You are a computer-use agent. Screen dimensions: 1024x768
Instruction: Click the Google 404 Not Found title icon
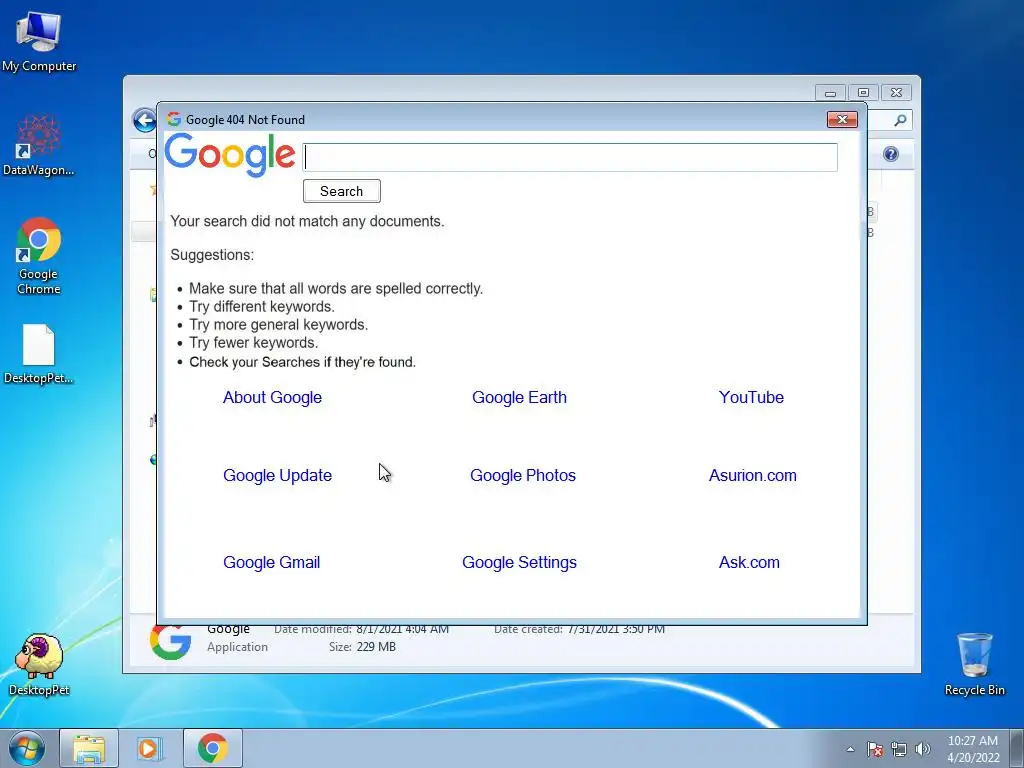[174, 119]
